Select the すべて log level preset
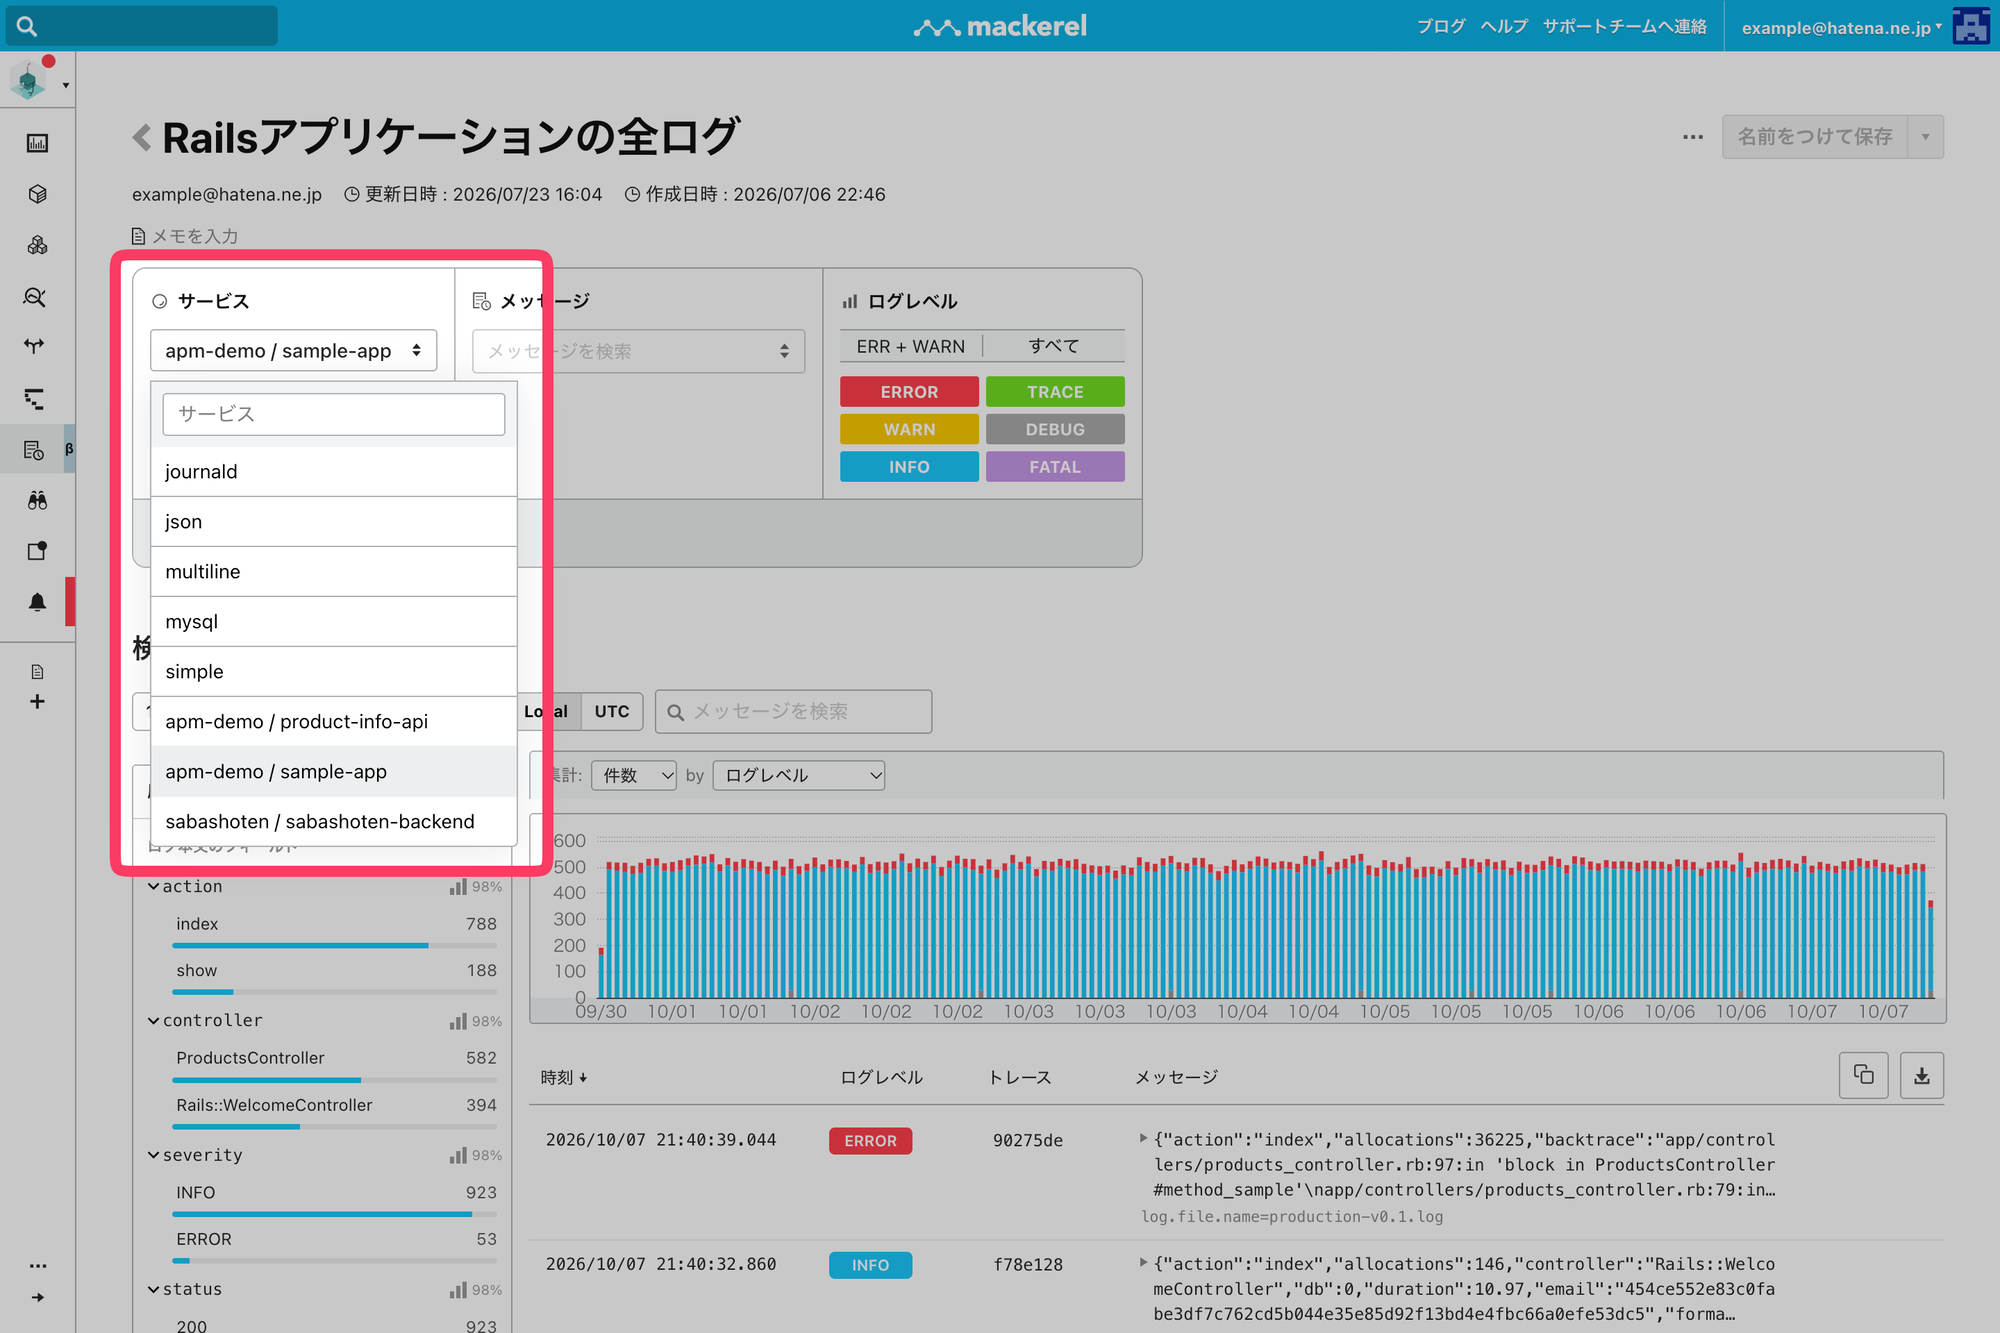The image size is (2000, 1333). coord(1054,346)
